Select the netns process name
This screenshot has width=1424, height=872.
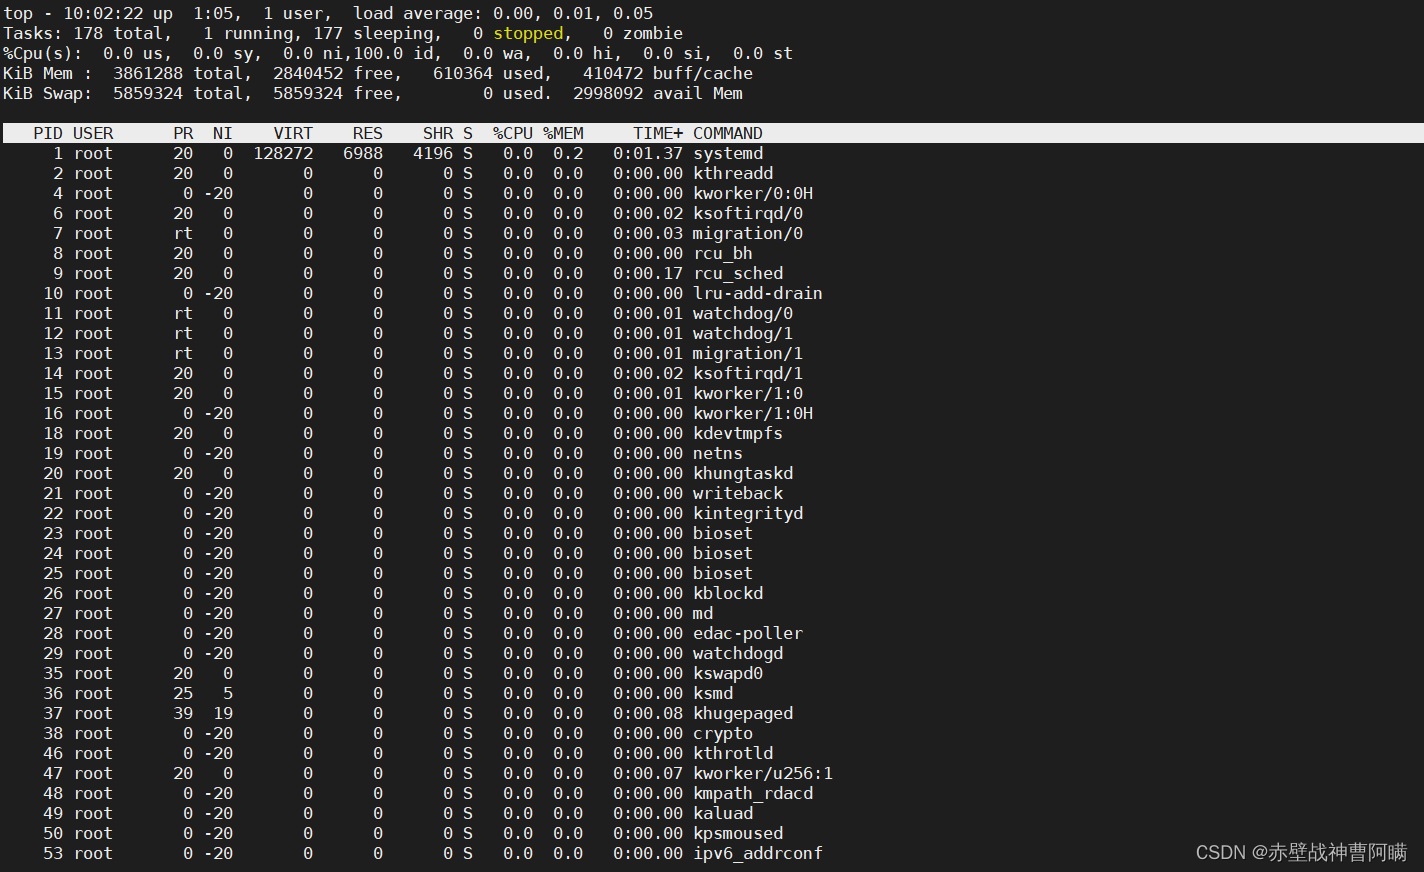(718, 453)
